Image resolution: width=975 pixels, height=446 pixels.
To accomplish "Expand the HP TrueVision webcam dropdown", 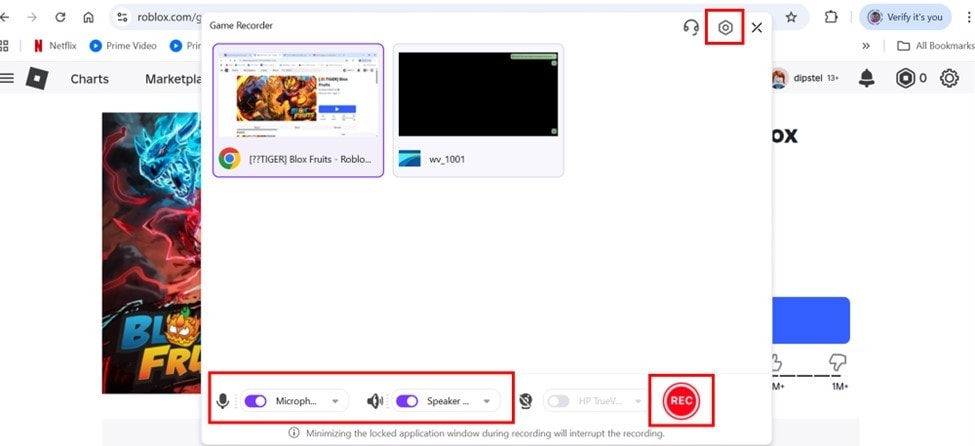I will click(637, 401).
